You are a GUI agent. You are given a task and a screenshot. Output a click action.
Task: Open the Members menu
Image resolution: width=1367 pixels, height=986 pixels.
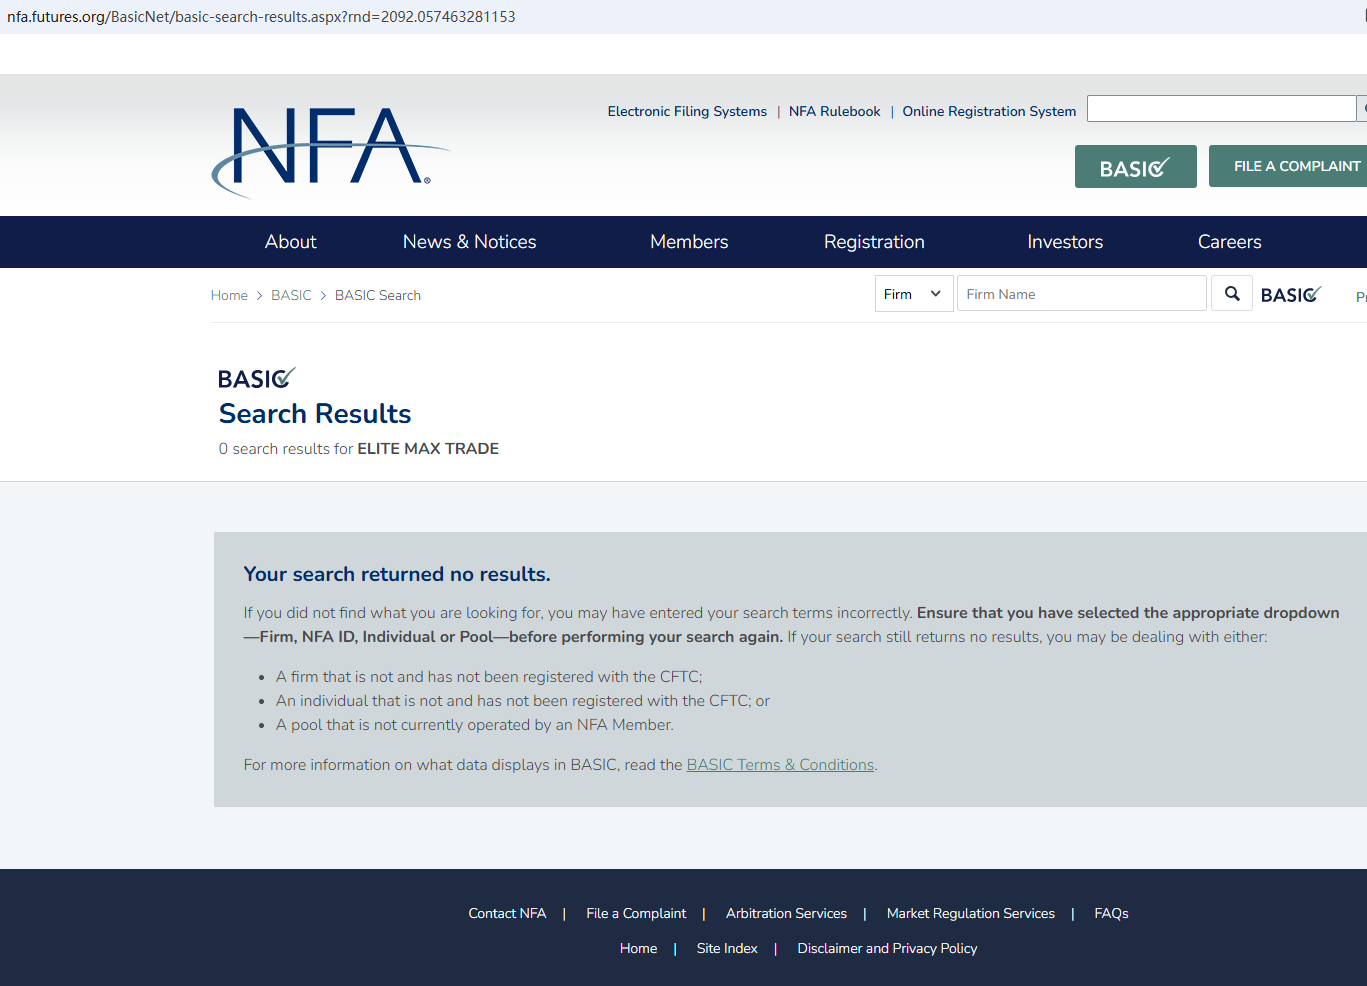click(689, 242)
